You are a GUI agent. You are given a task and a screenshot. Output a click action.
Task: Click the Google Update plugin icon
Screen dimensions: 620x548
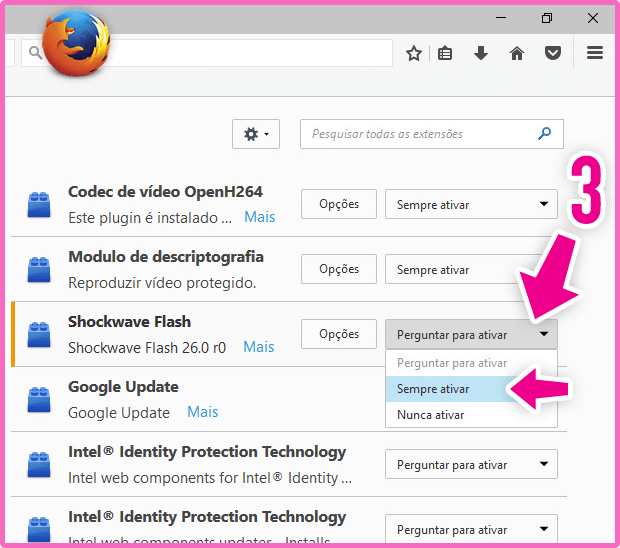pyautogui.click(x=39, y=399)
